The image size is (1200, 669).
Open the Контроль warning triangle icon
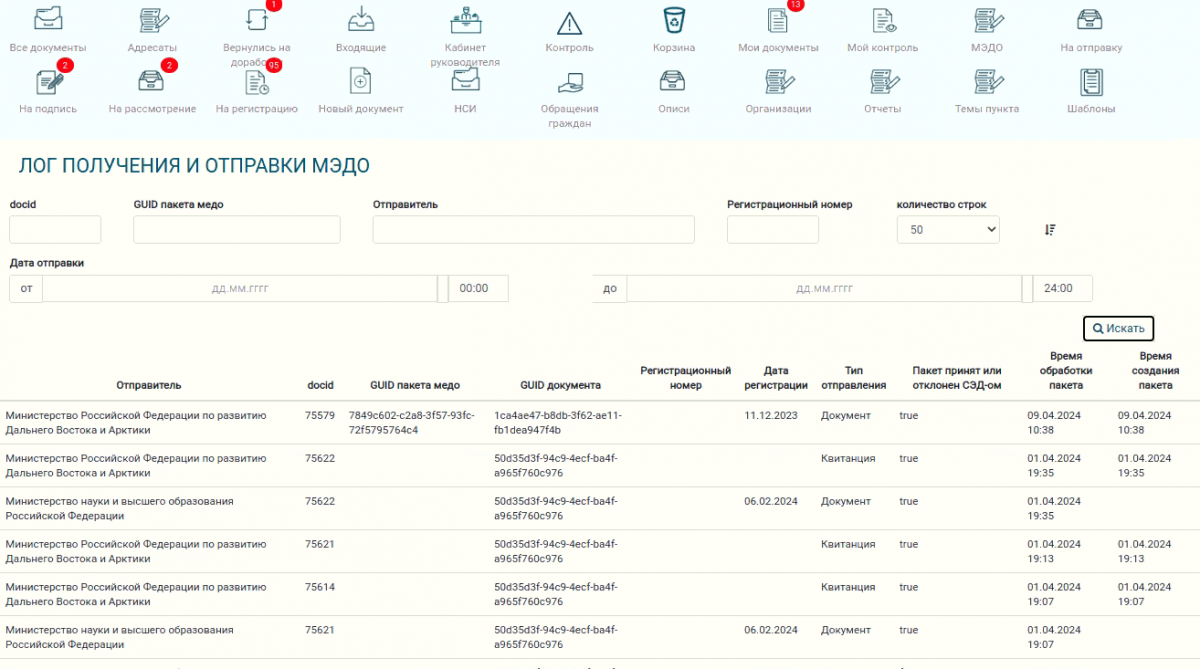click(569, 23)
